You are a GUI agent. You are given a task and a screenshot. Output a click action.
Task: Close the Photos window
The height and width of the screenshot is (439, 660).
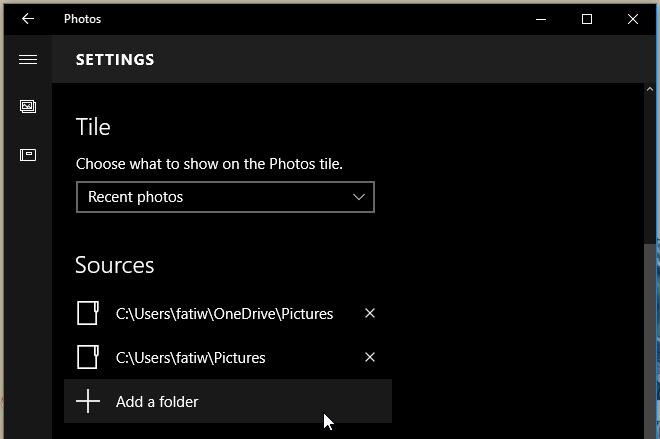(633, 19)
